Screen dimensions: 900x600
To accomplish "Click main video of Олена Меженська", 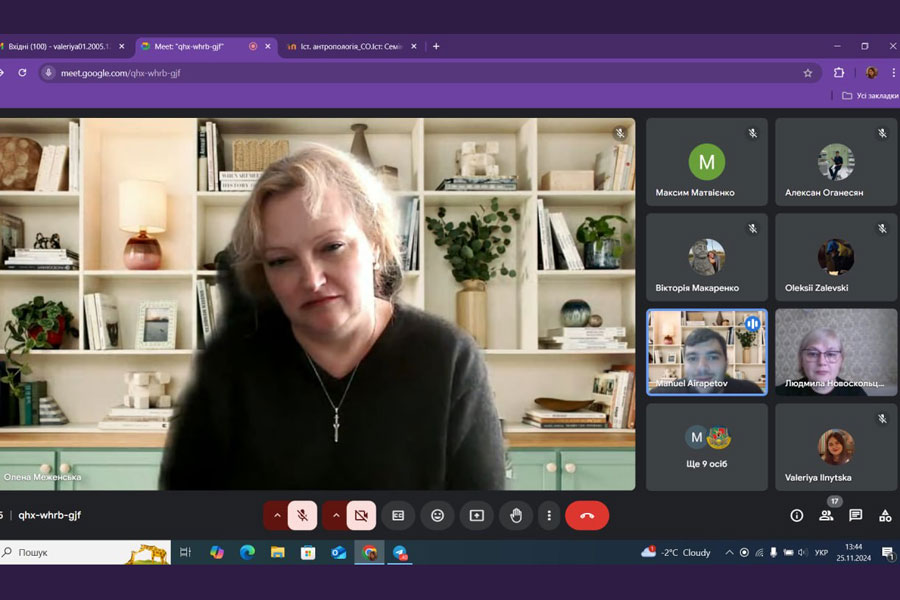I will pos(317,304).
